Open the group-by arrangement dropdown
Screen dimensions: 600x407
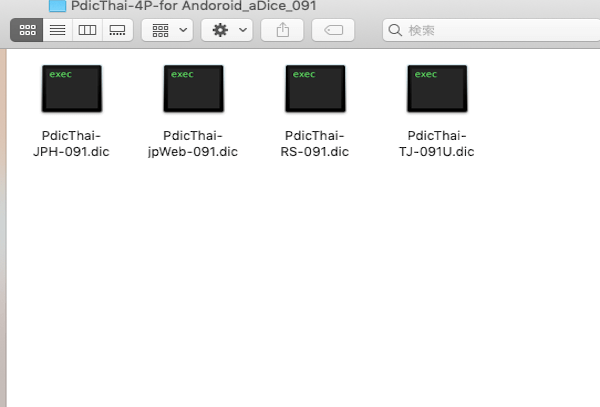(x=167, y=30)
